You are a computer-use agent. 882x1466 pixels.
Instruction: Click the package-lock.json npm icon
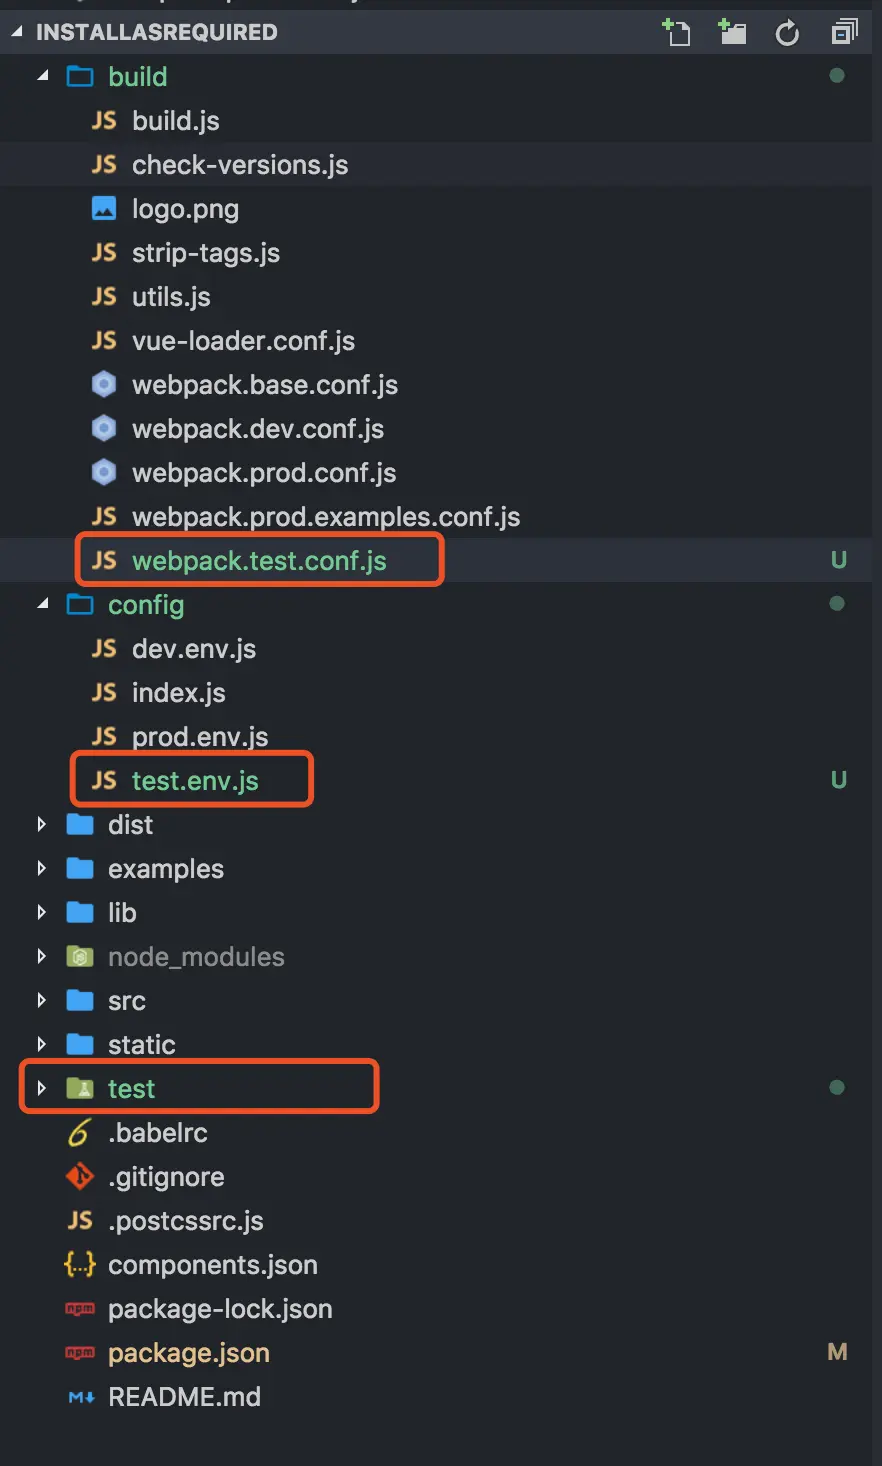[x=80, y=1309]
